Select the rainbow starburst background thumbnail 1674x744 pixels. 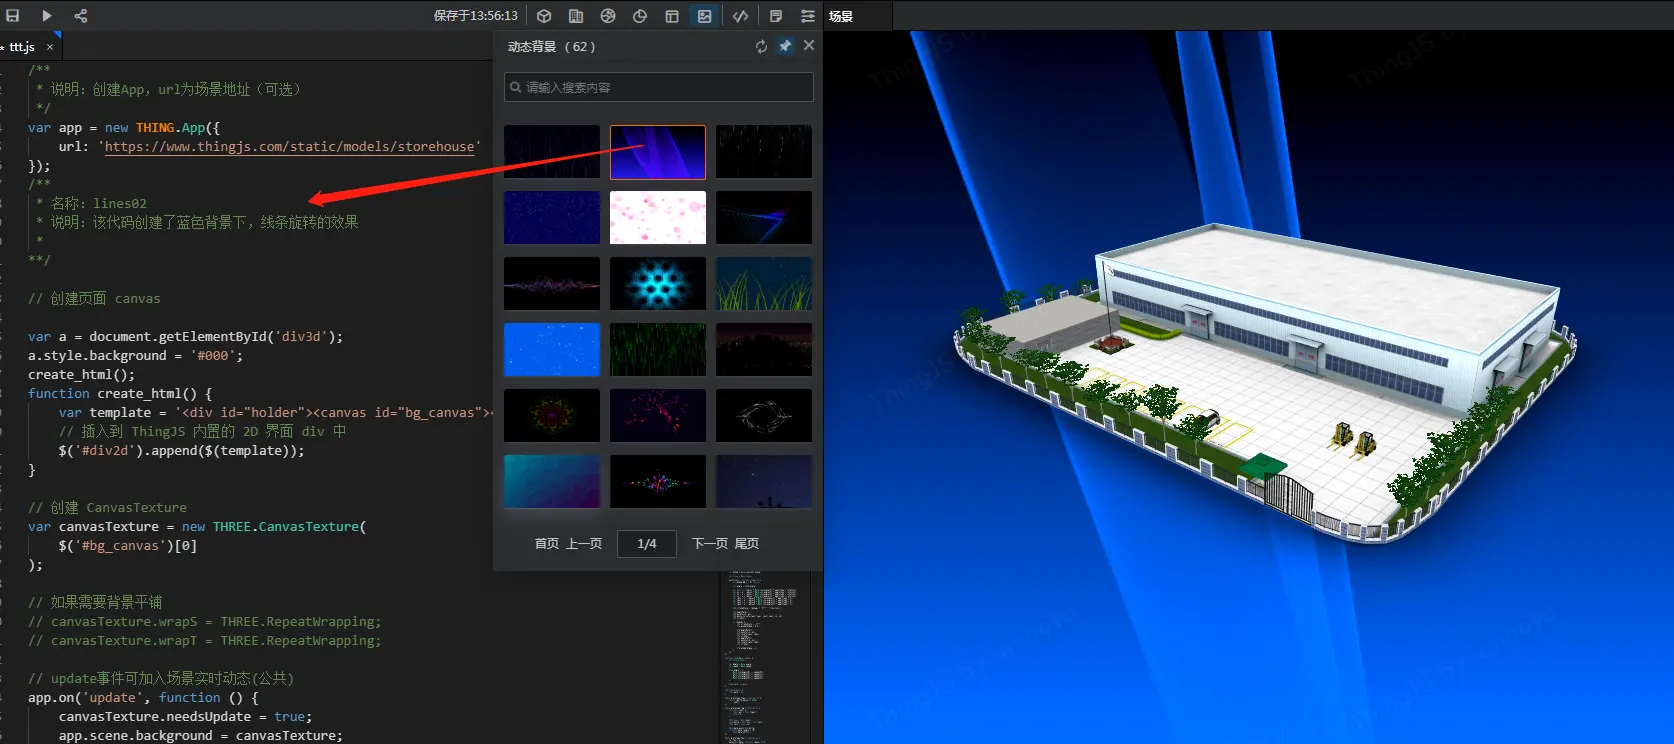click(x=658, y=482)
